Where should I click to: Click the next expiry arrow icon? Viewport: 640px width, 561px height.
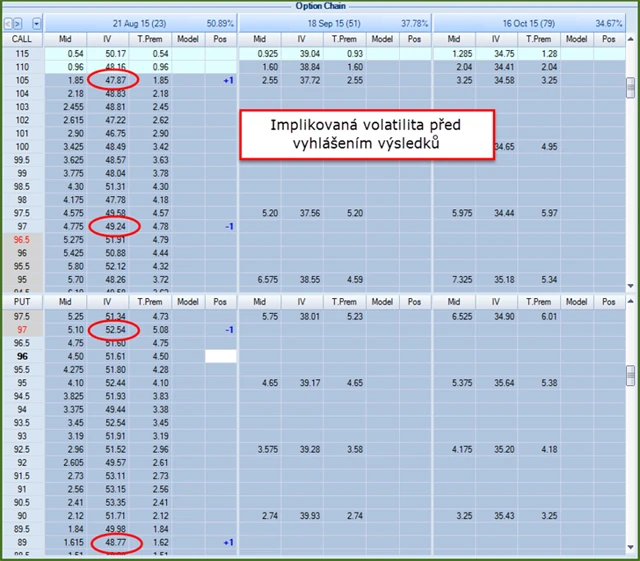18,24
